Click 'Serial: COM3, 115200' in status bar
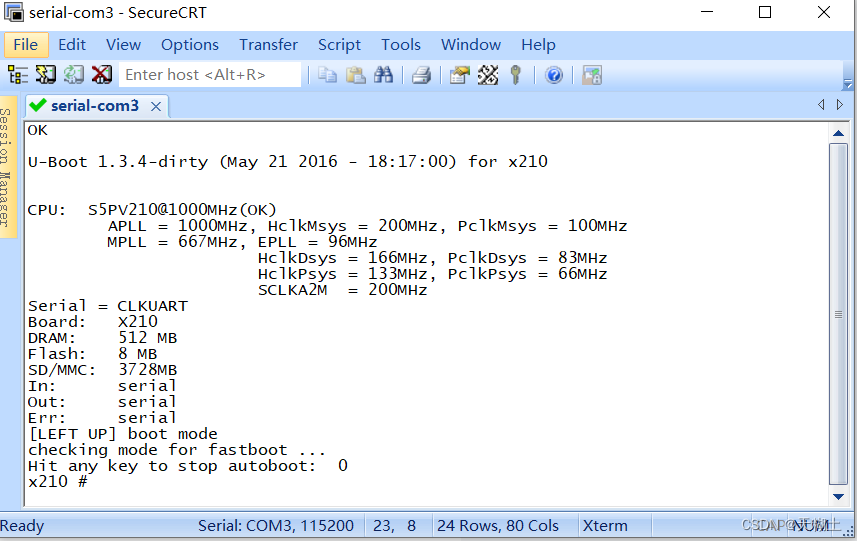857x541 pixels. [x=275, y=526]
